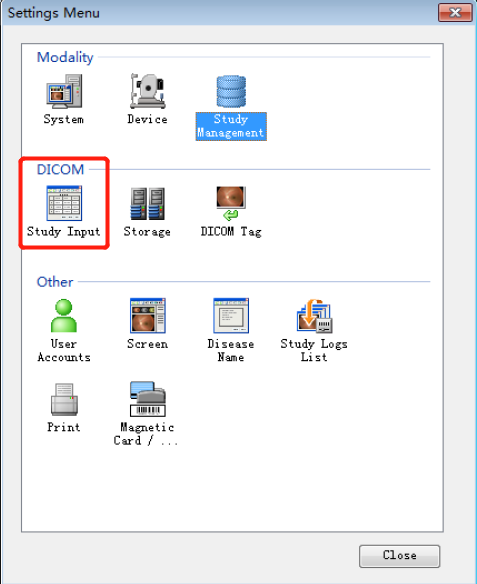Click the Close button
Screen dimensions: 477x584
click(x=400, y=556)
